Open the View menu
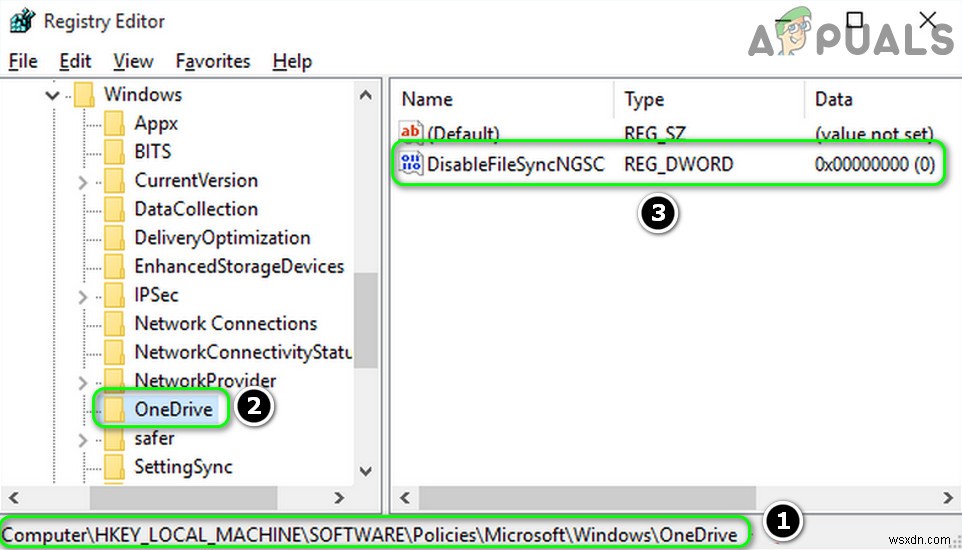Screen dimensions: 962x550 pyautogui.click(x=133, y=61)
